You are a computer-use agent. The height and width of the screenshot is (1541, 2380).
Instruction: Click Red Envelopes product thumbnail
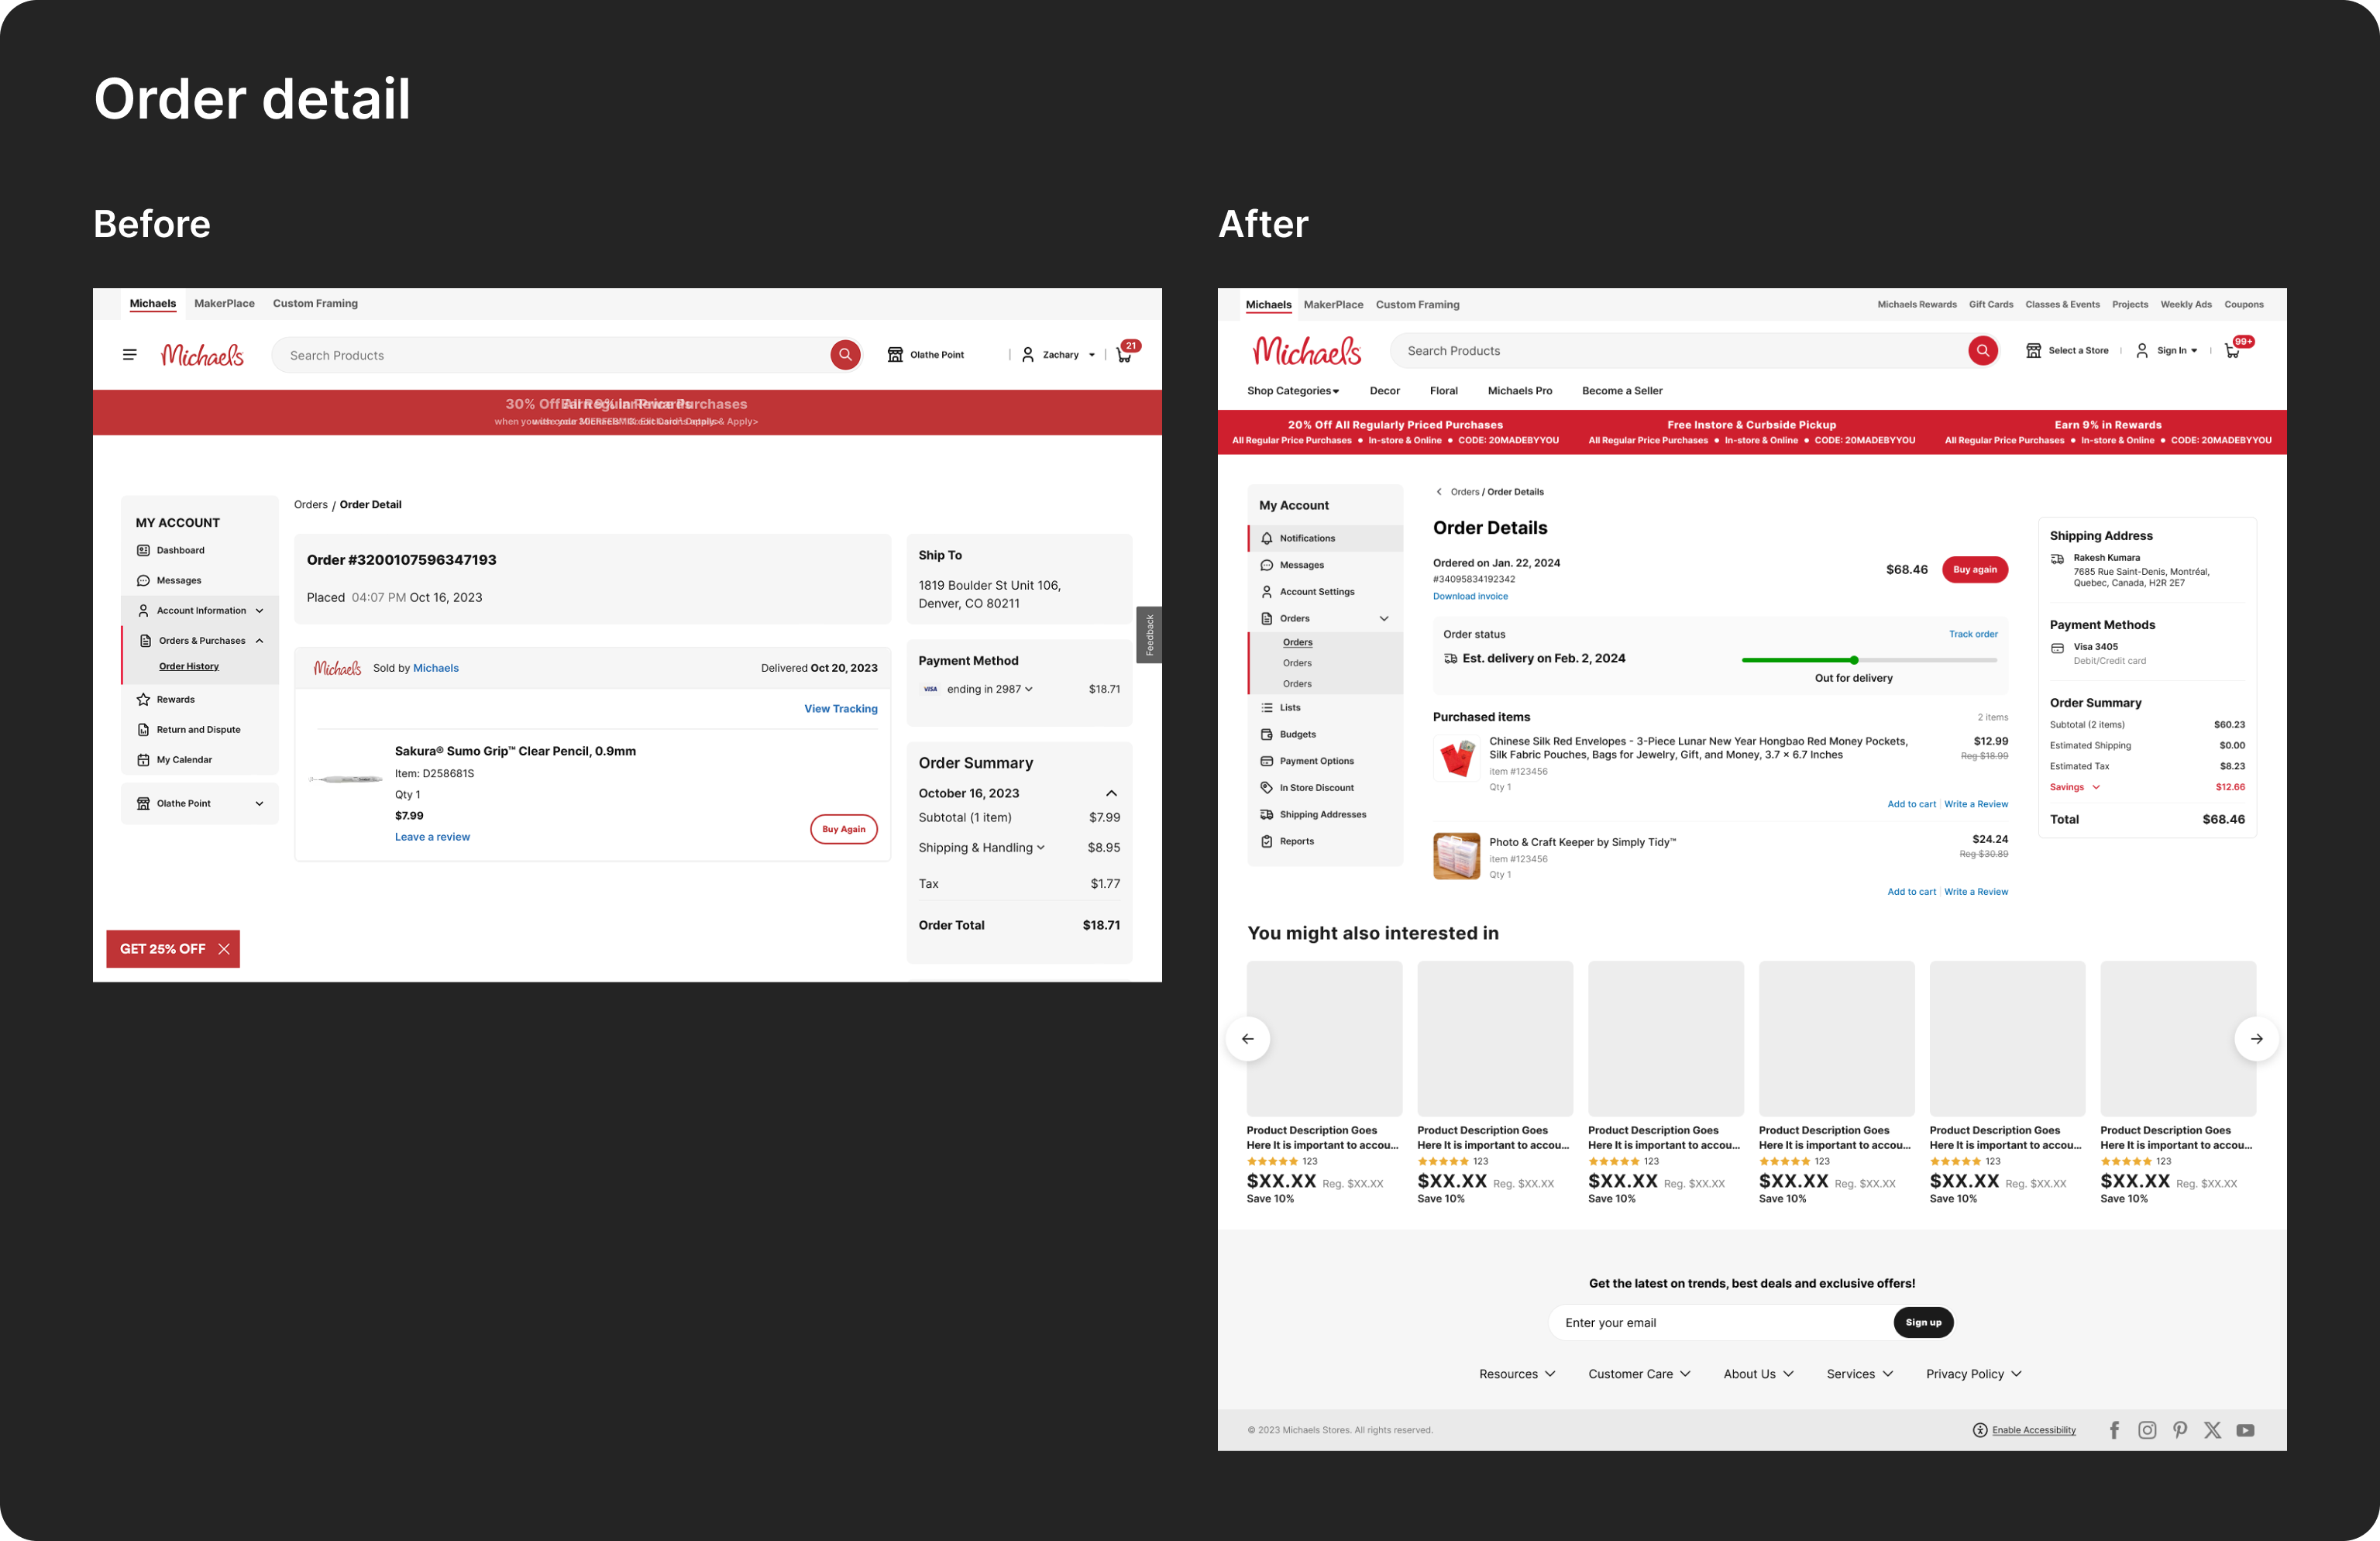tap(1456, 759)
